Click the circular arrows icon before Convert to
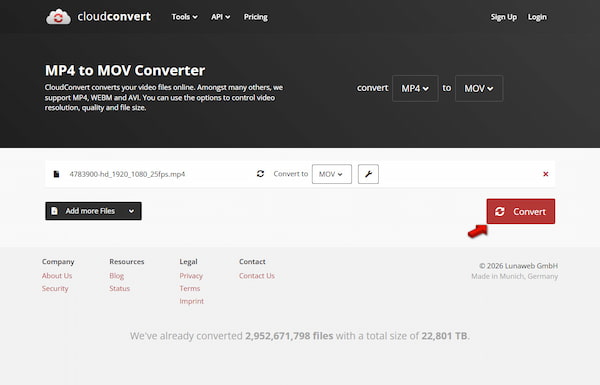Viewport: 600px width, 385px height. 260,174
